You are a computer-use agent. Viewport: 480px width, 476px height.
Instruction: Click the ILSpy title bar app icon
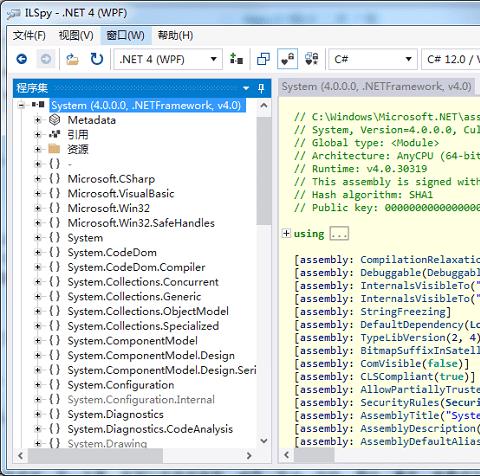click(13, 13)
